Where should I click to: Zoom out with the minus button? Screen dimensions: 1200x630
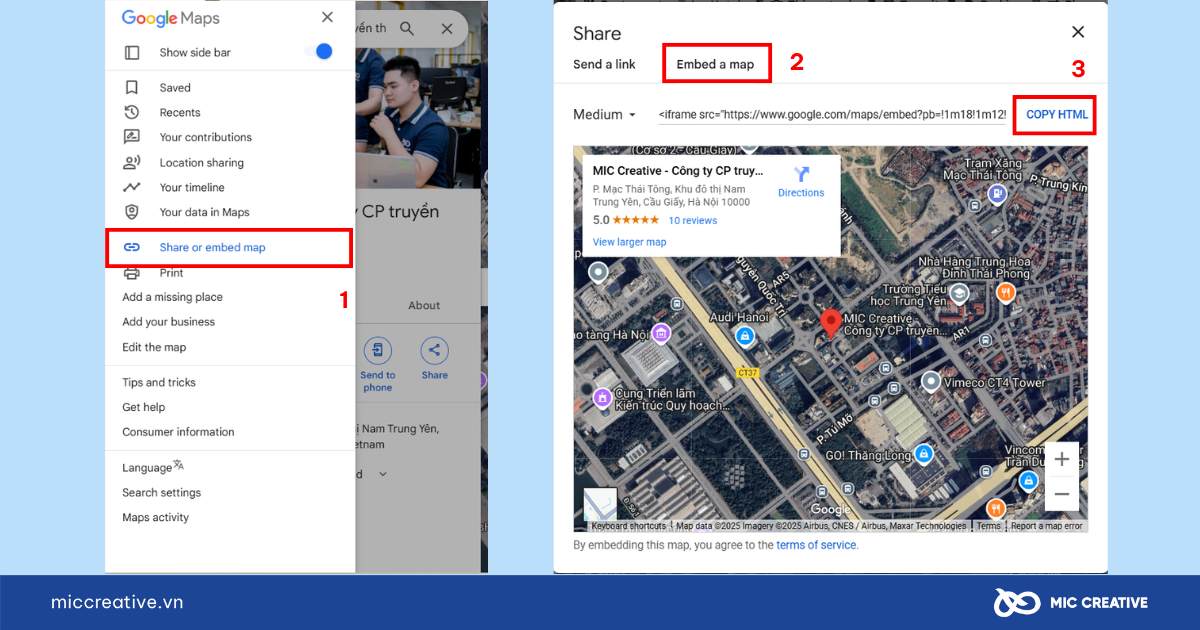[1062, 493]
